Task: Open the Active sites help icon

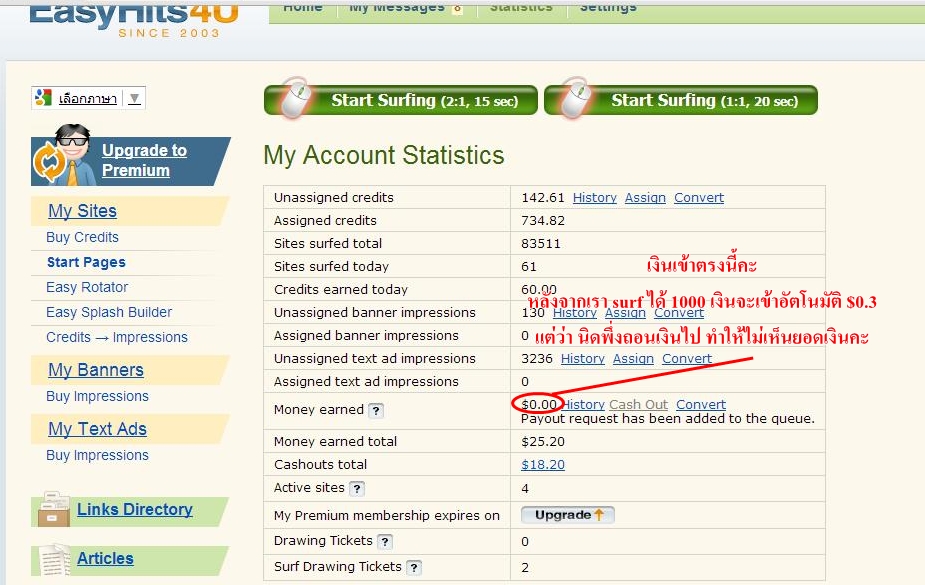Action: (357, 488)
